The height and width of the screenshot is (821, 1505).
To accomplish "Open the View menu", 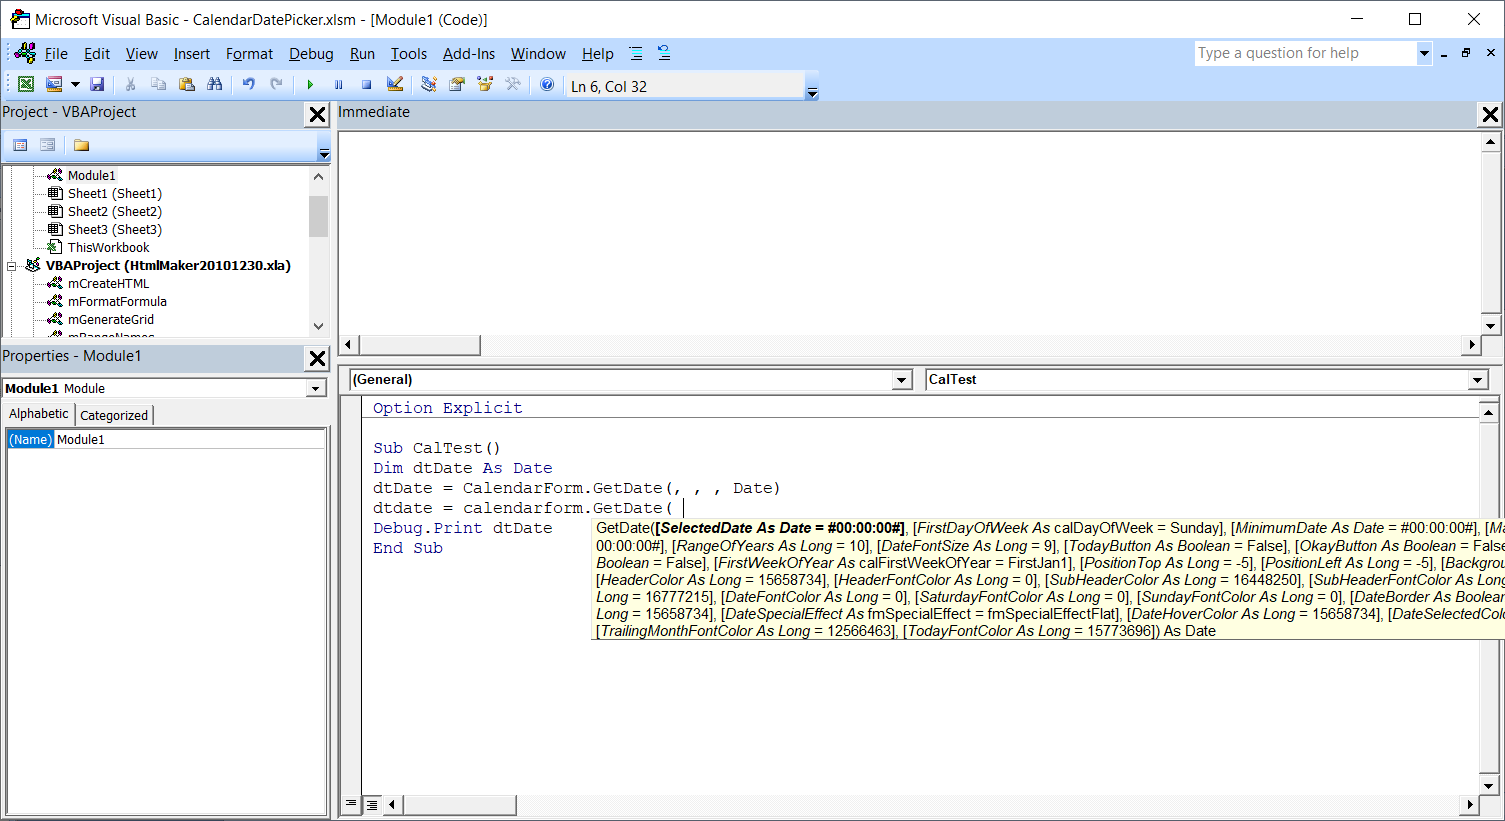I will [141, 54].
